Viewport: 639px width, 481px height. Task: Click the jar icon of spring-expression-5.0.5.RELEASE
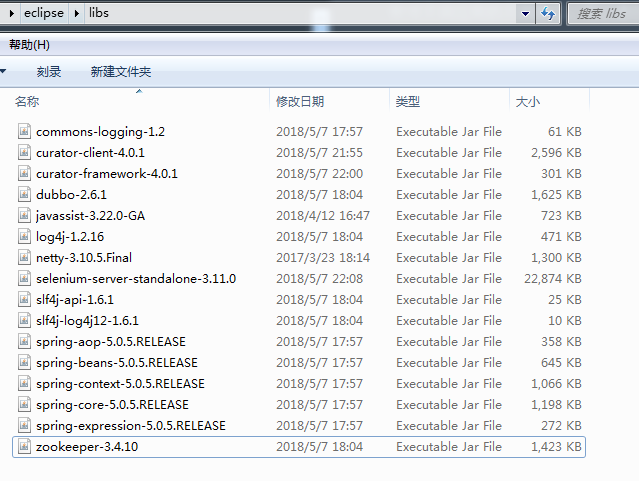24,426
